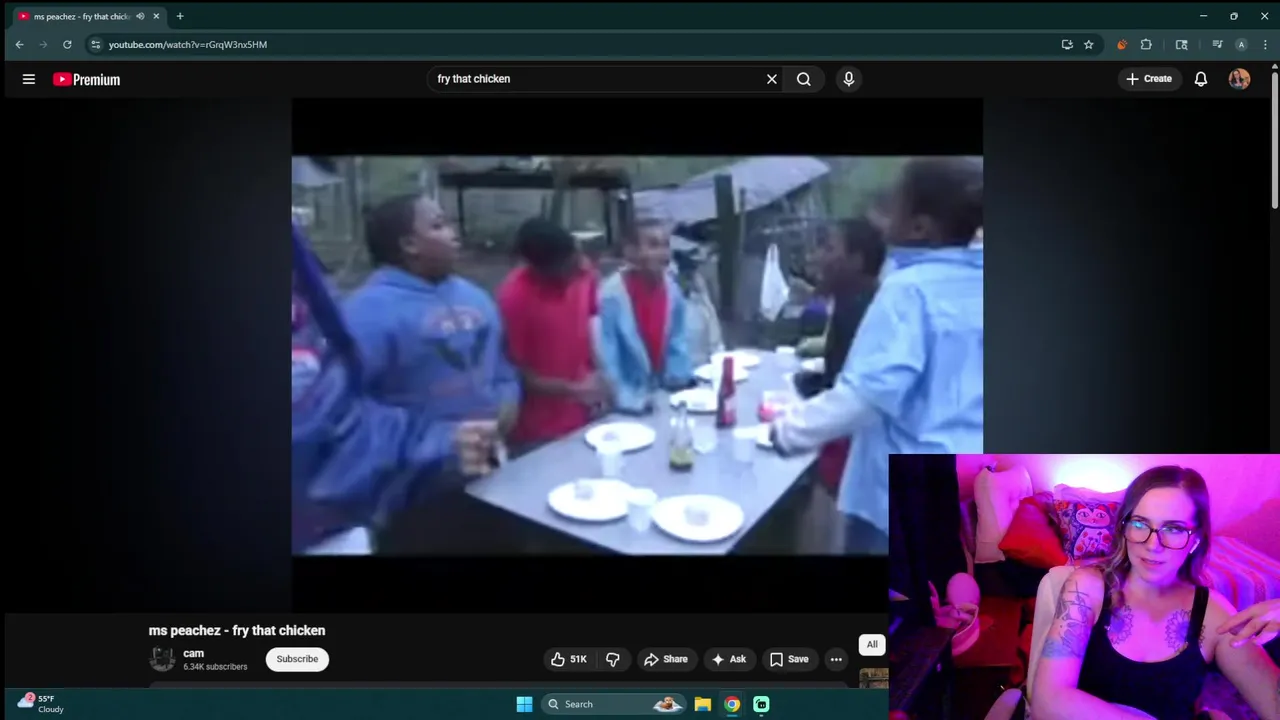The height and width of the screenshot is (720, 1280).
Task: Open the YouTube account avatar menu
Action: (1239, 79)
